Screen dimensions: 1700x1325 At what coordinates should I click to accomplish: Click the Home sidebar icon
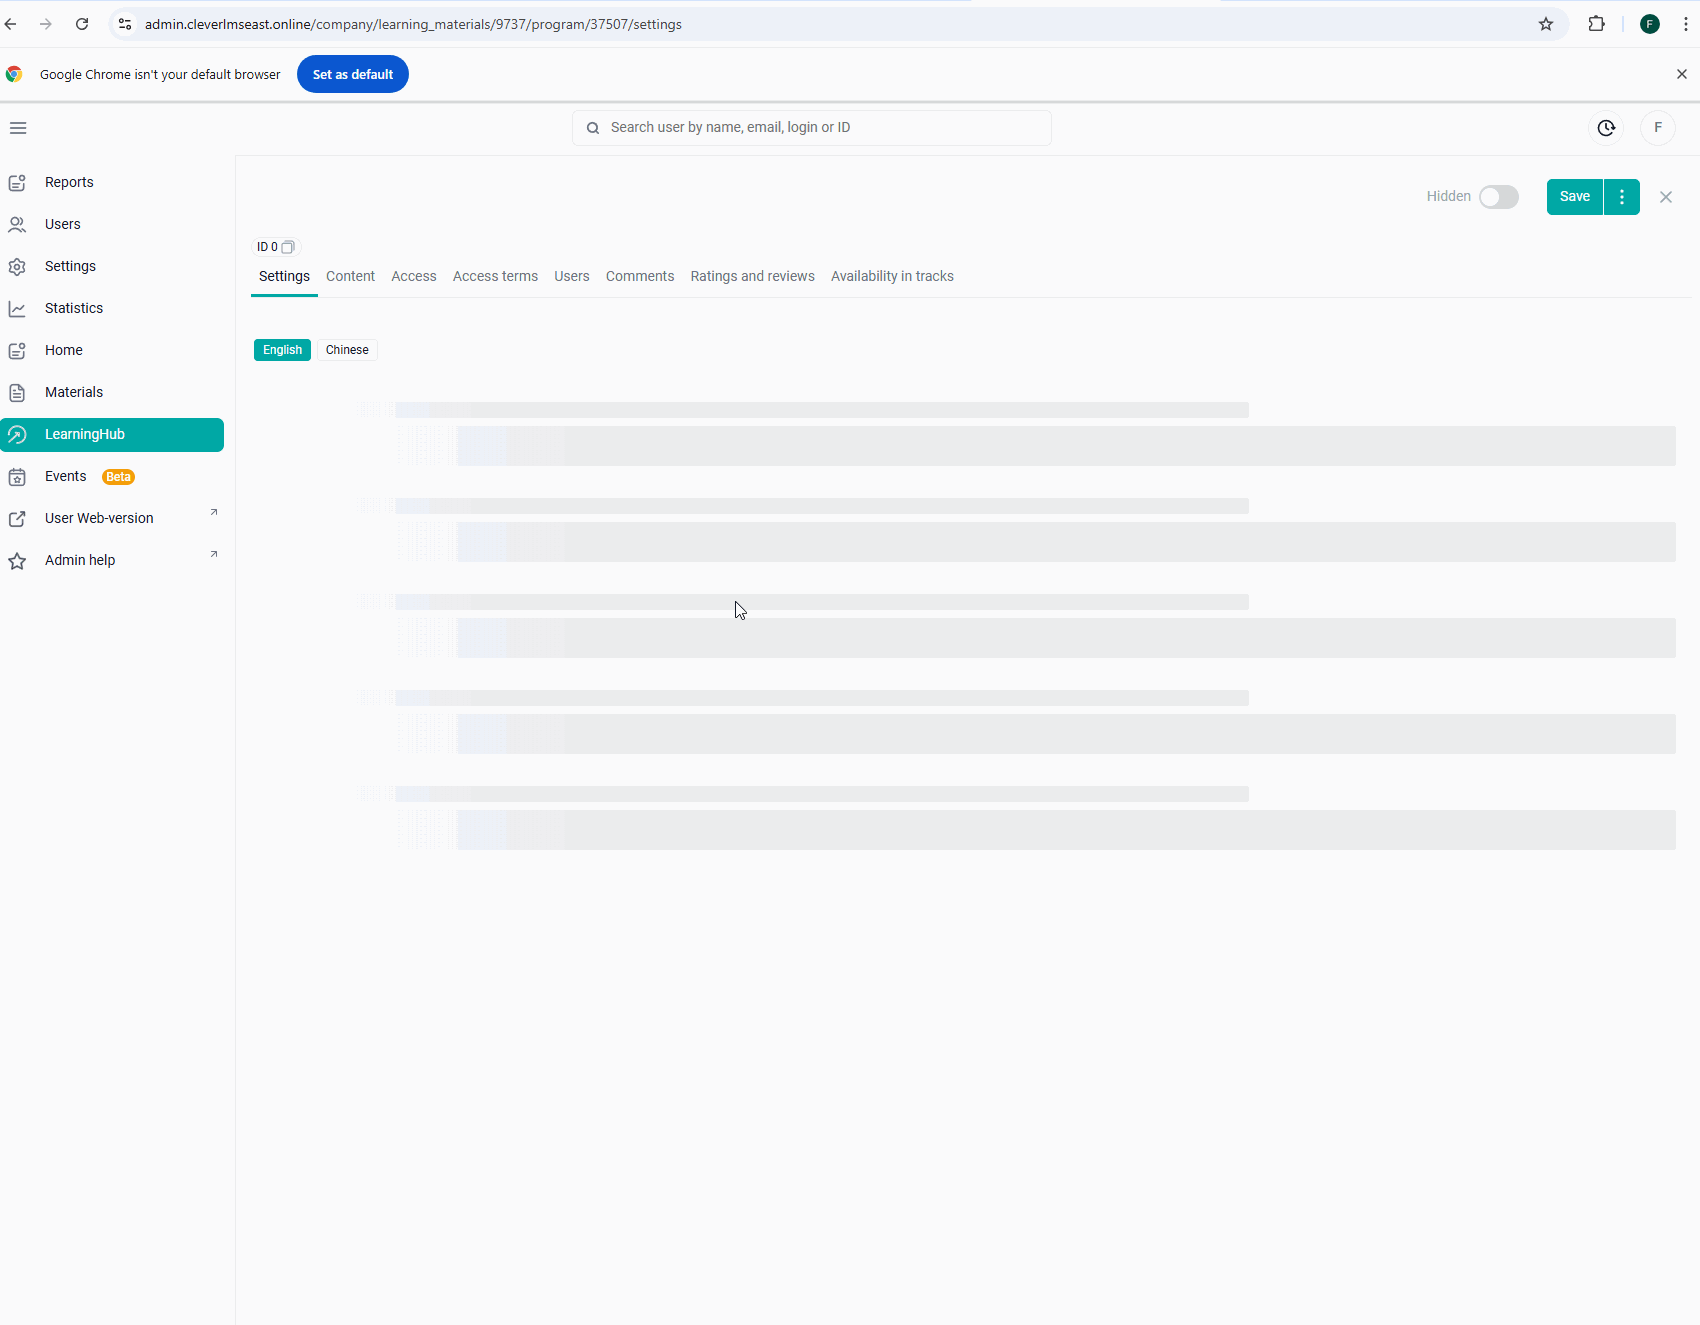tap(17, 350)
